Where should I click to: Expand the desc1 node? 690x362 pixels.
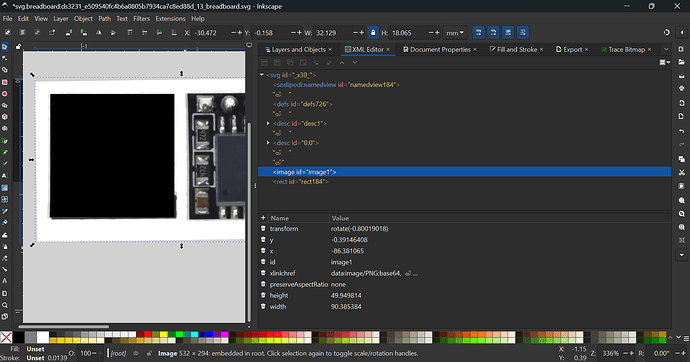[x=268, y=124]
